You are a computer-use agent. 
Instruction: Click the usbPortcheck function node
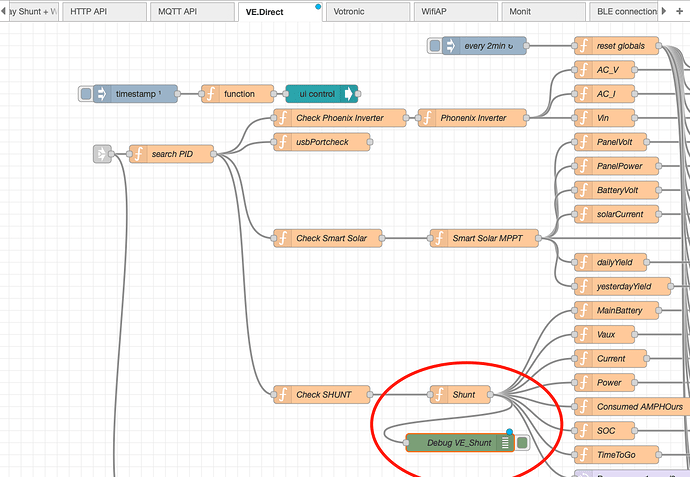tap(321, 142)
